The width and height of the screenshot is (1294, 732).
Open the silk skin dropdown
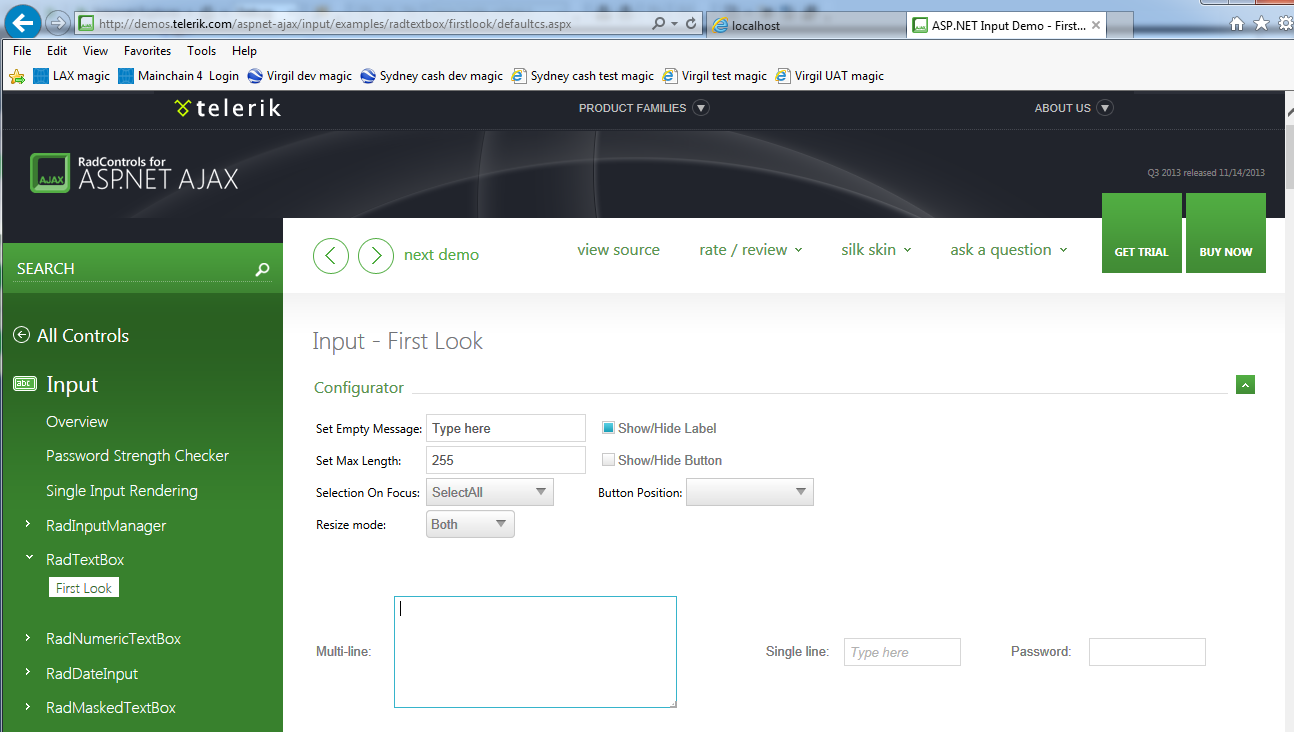point(876,250)
